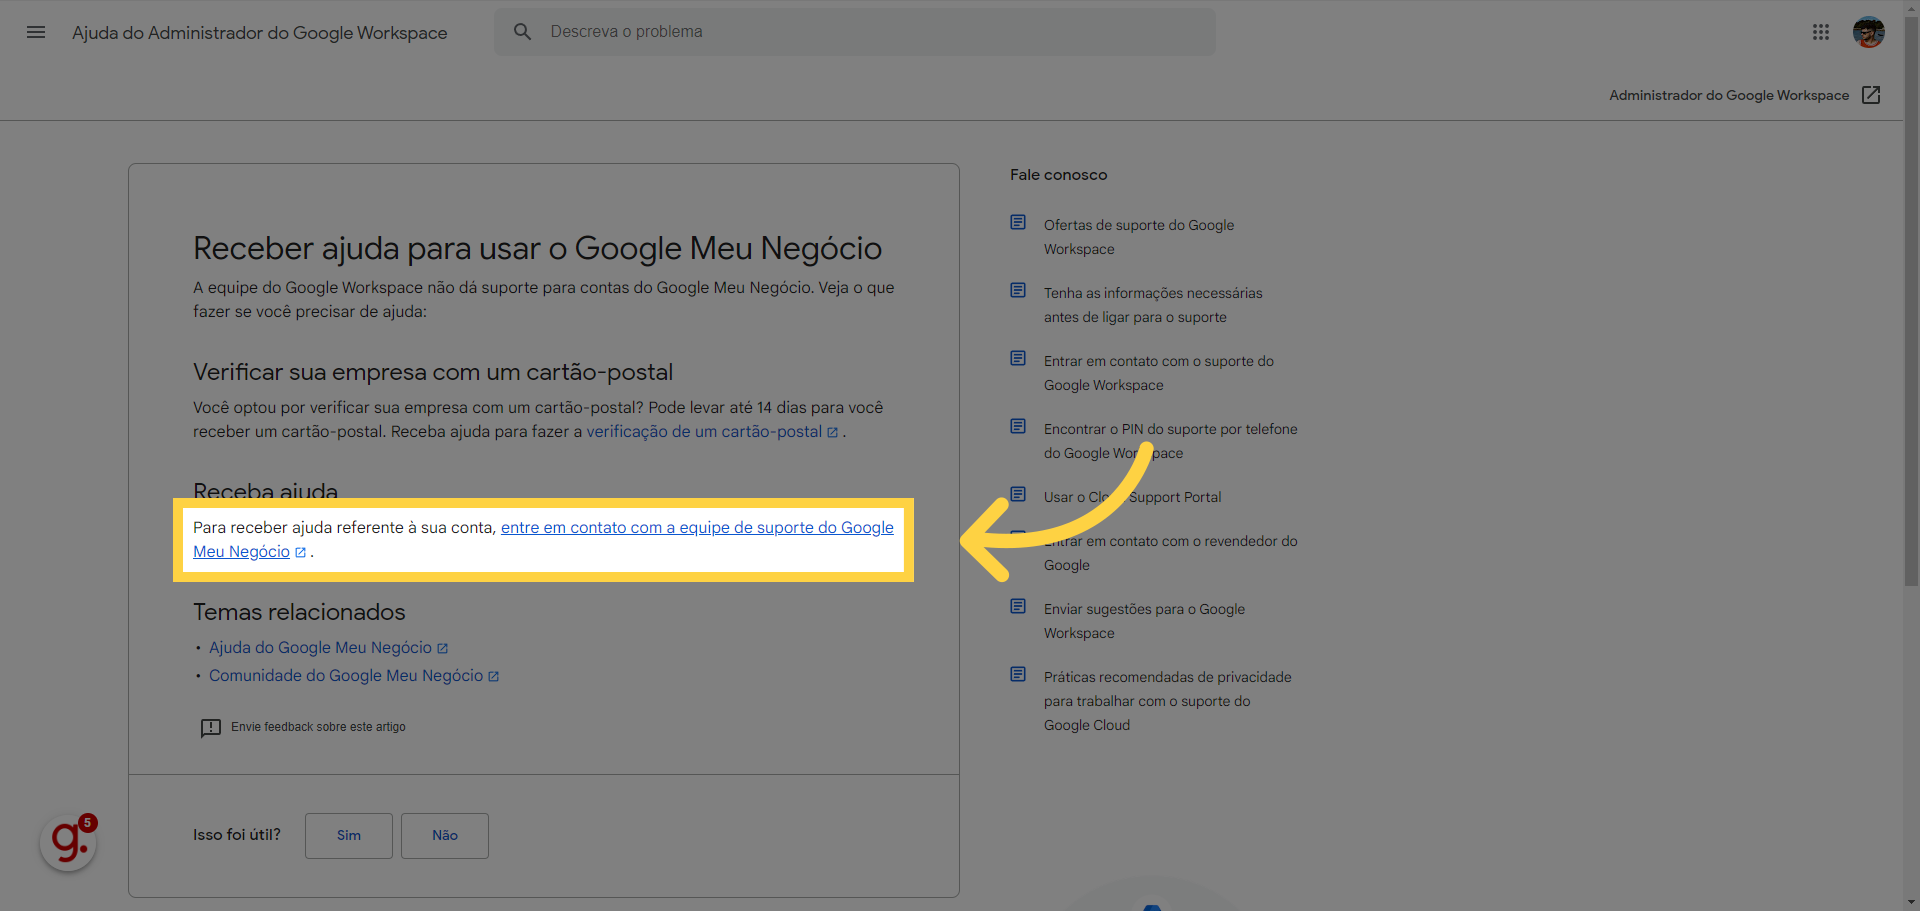Open Entrar em contato com o suporte do Google Workspace
The height and width of the screenshot is (911, 1920).
pyautogui.click(x=1159, y=373)
